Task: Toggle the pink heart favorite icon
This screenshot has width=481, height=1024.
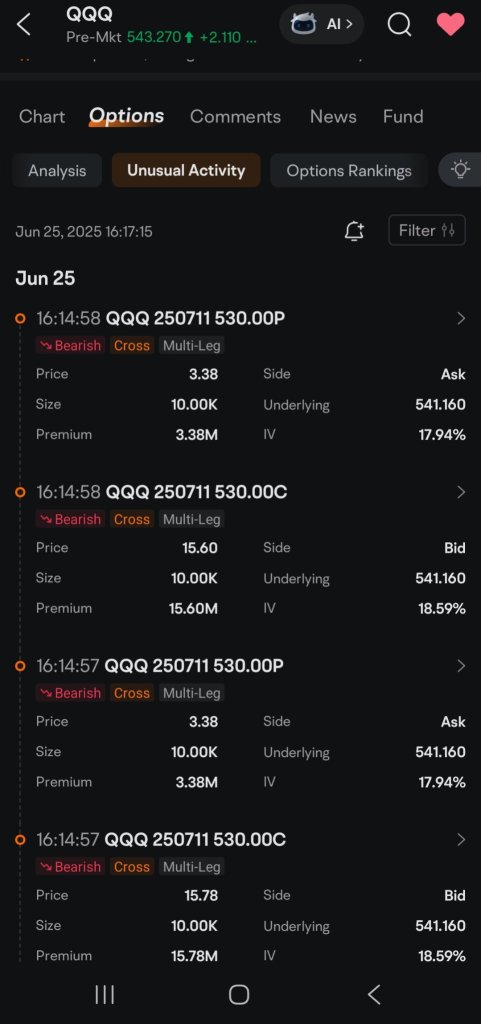Action: click(x=450, y=25)
